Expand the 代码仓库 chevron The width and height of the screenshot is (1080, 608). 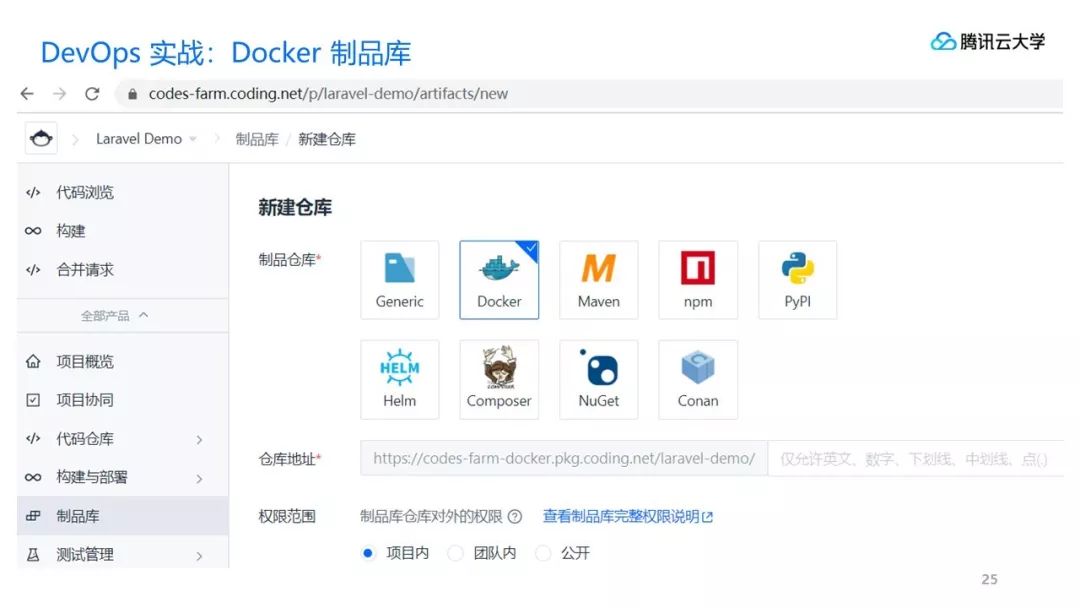click(x=200, y=439)
